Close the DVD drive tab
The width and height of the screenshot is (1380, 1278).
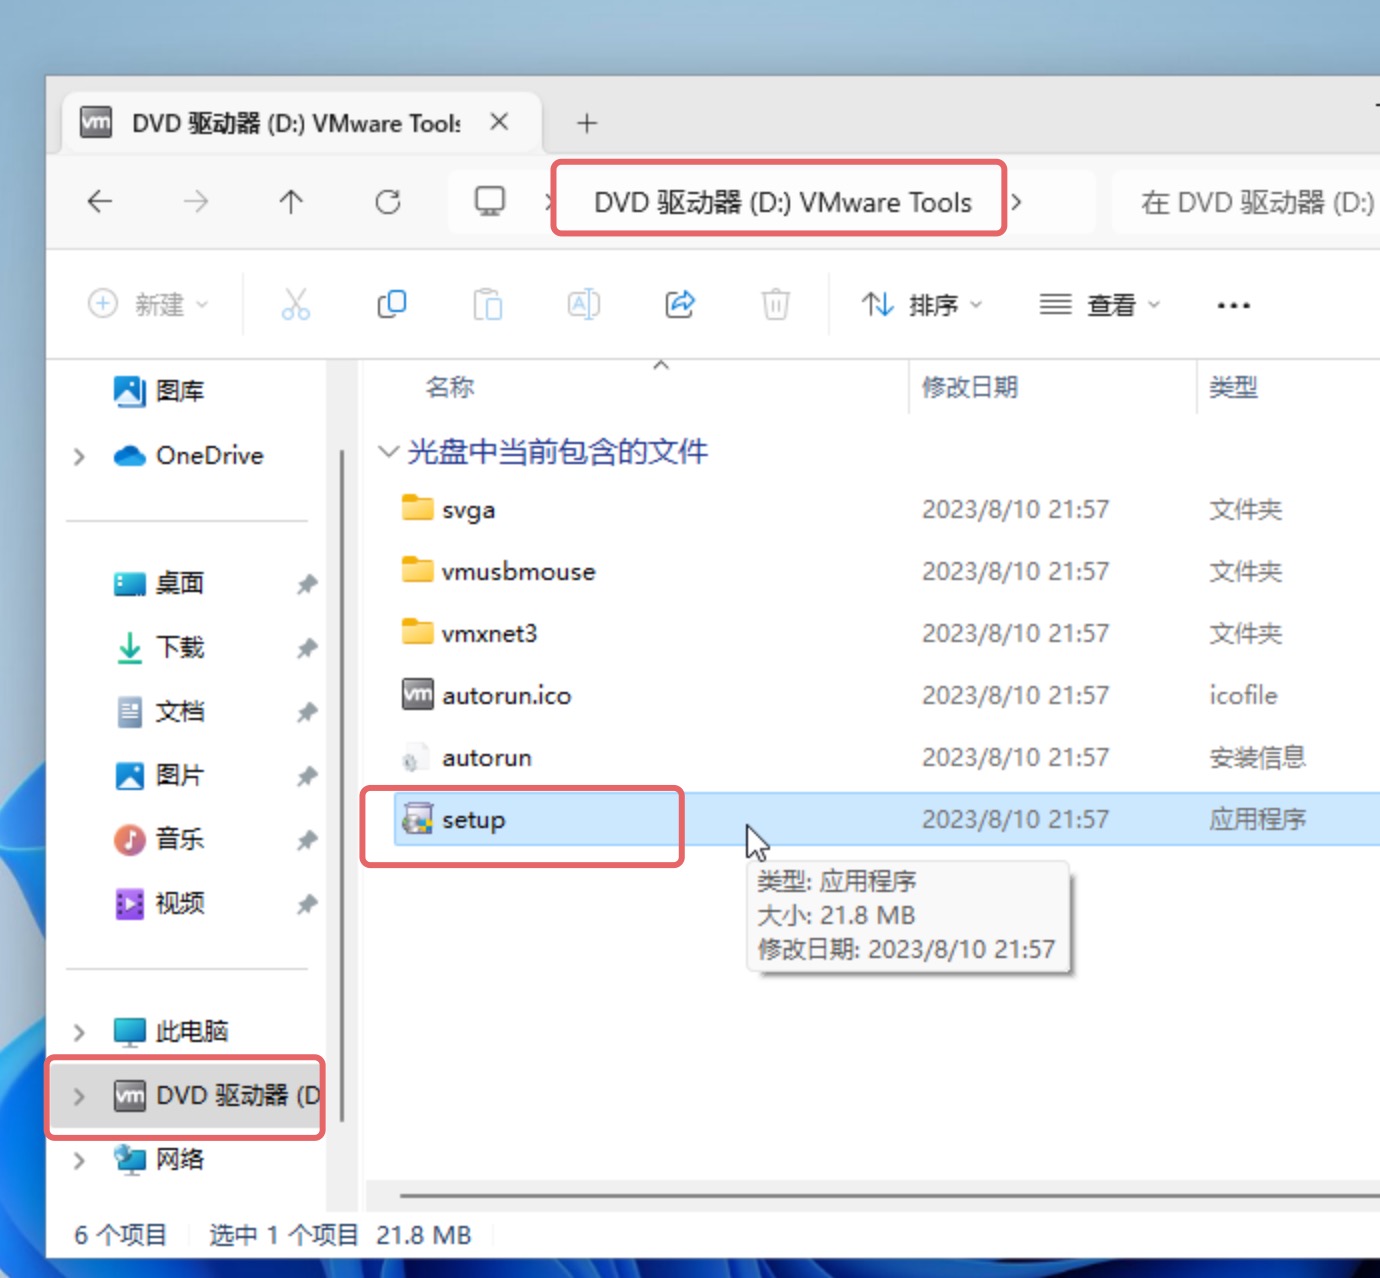499,122
